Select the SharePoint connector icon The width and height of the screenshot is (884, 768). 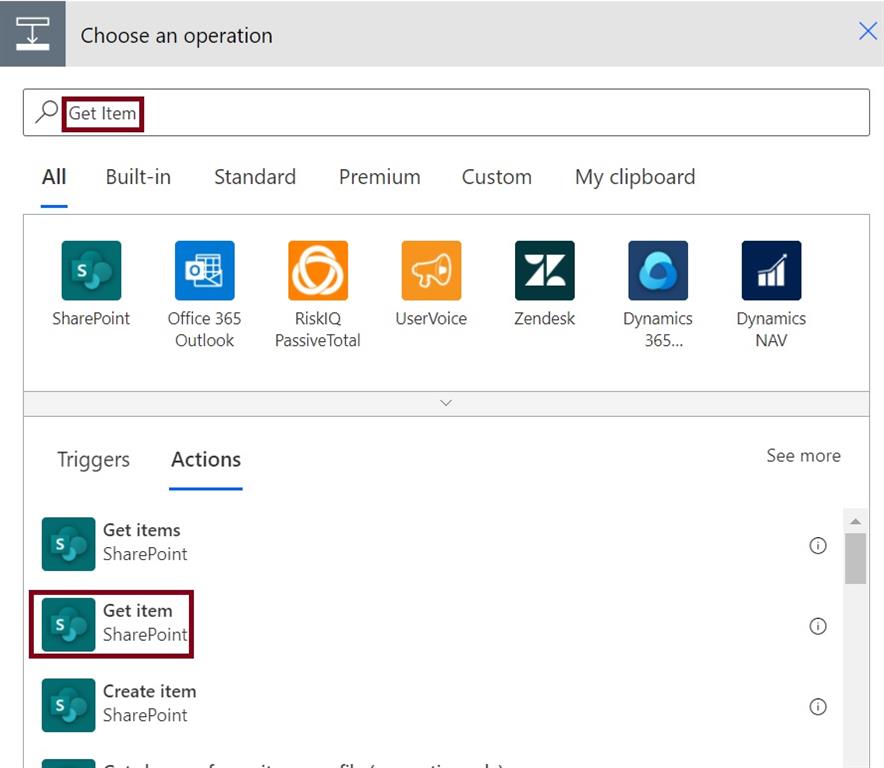click(x=91, y=271)
